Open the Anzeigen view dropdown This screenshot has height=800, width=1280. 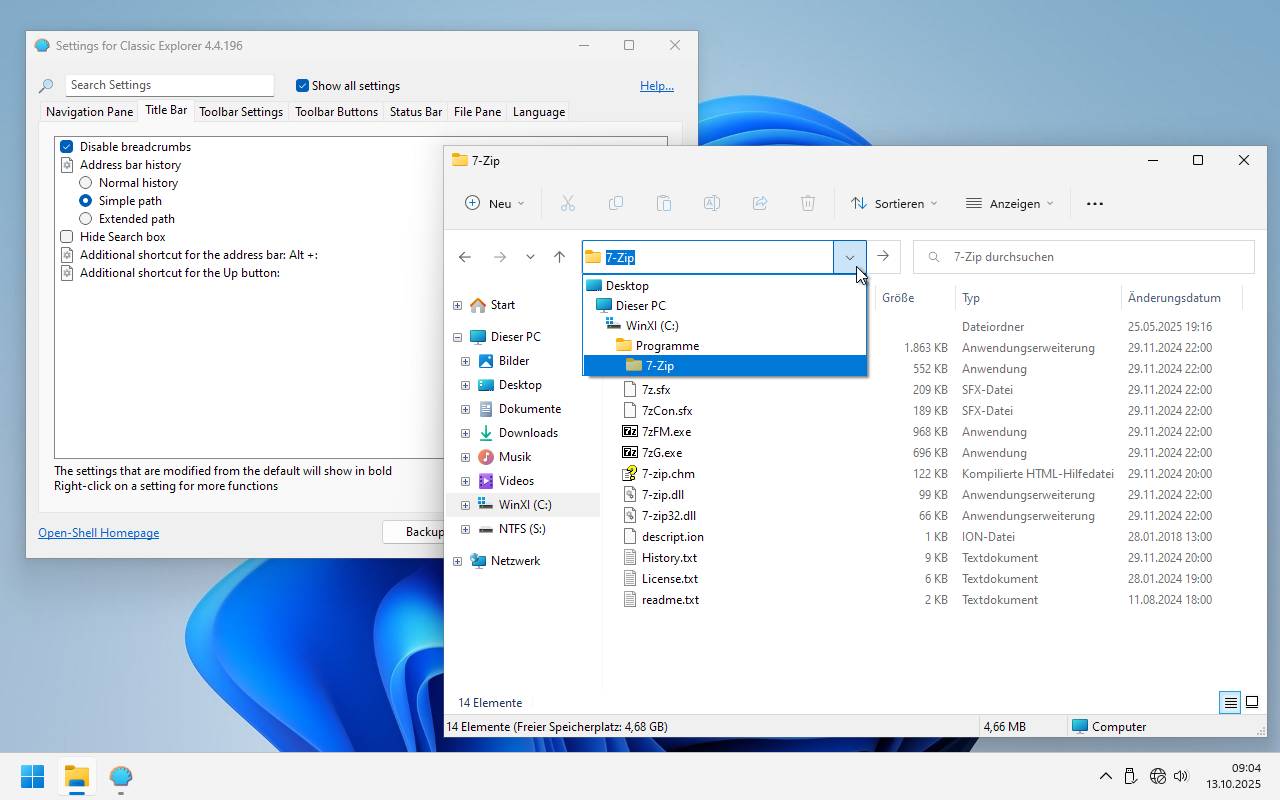point(1010,203)
